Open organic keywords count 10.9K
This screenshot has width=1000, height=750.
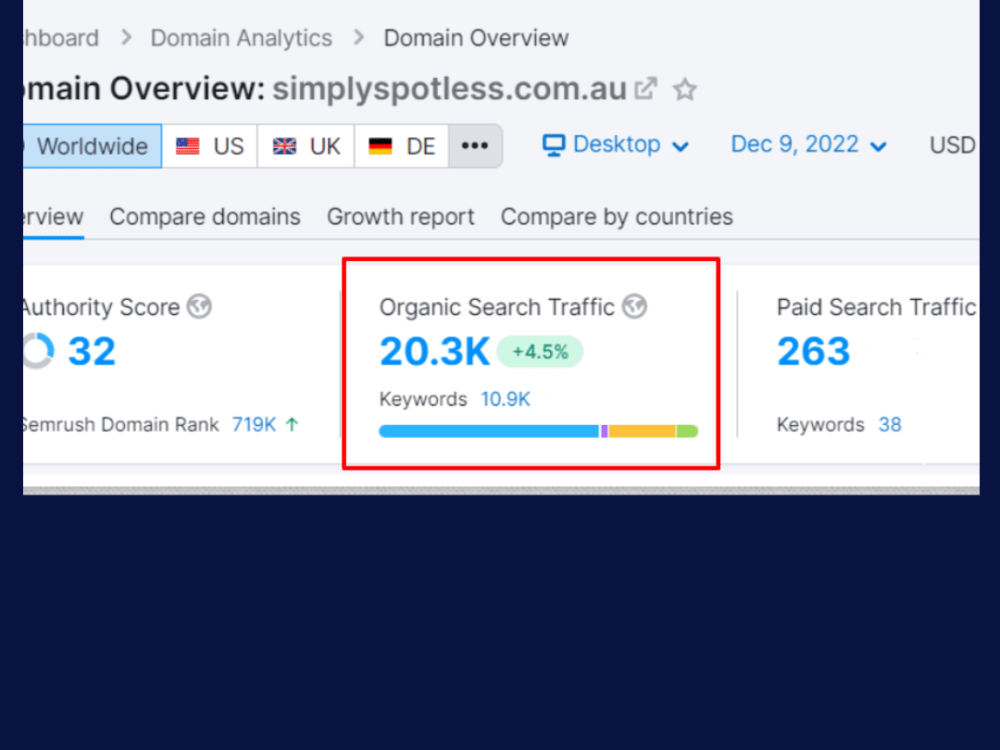(x=505, y=399)
